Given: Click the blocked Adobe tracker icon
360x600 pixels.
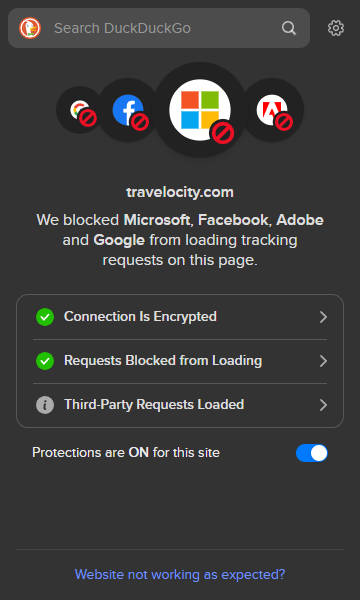Looking at the screenshot, I should point(272,110).
